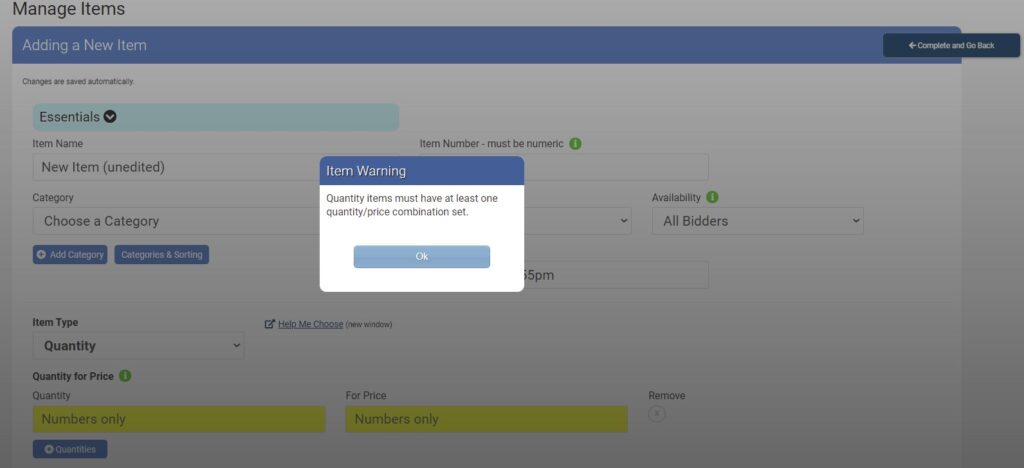The width and height of the screenshot is (1024, 468).
Task: Click Ok in the Item Warning dialog
Action: (x=421, y=257)
